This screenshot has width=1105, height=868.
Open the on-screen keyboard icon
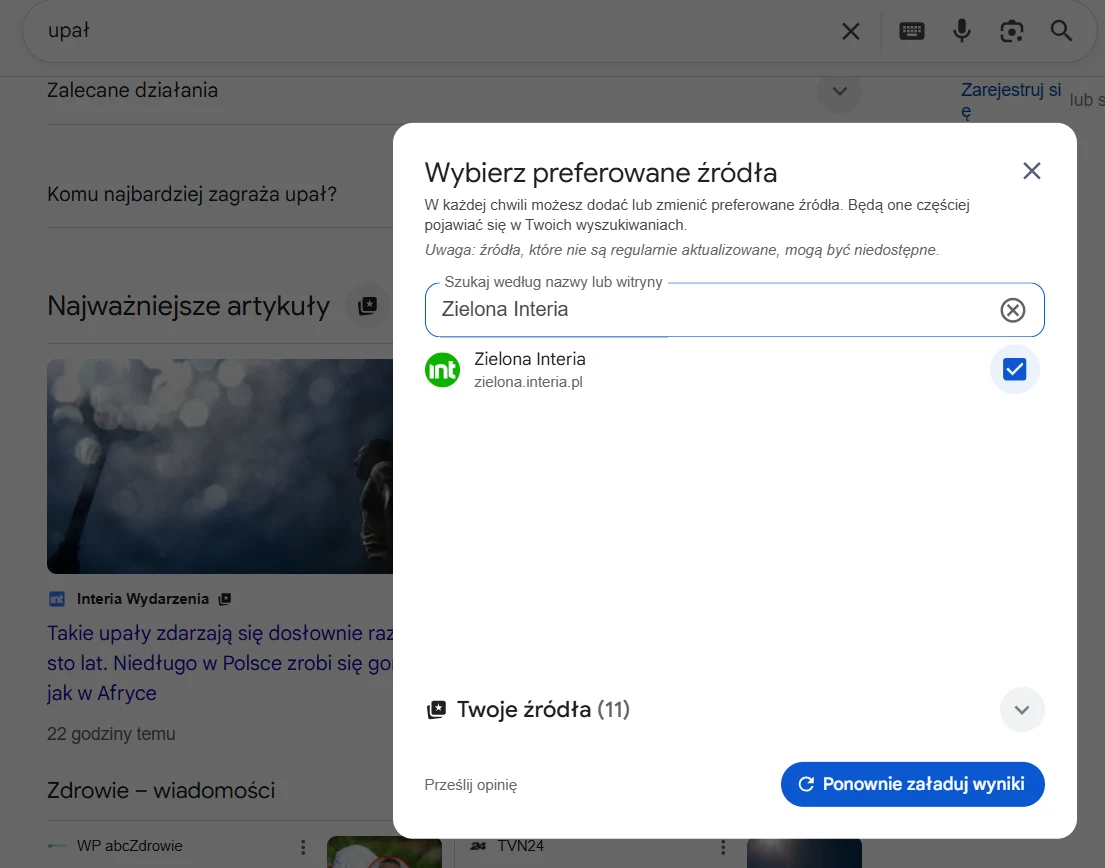tap(912, 31)
